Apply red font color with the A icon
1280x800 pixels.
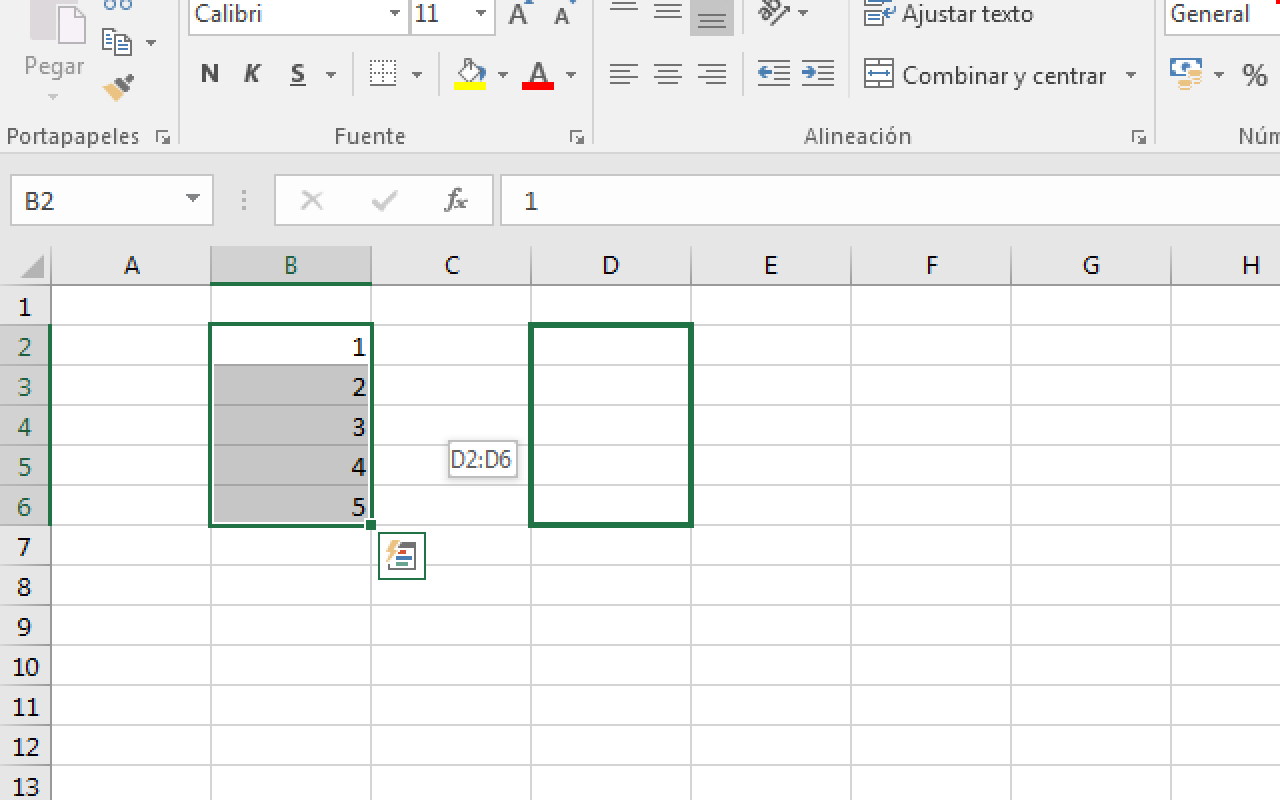point(539,73)
